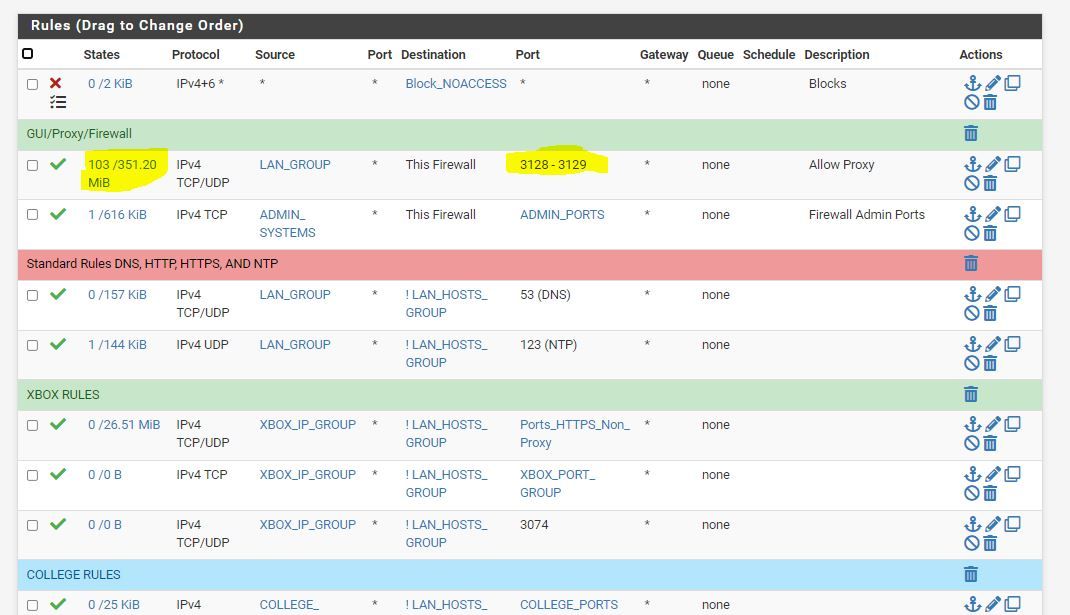1070x615 pixels.
Task: Click the Firewall Admin Ports description
Action: click(867, 214)
